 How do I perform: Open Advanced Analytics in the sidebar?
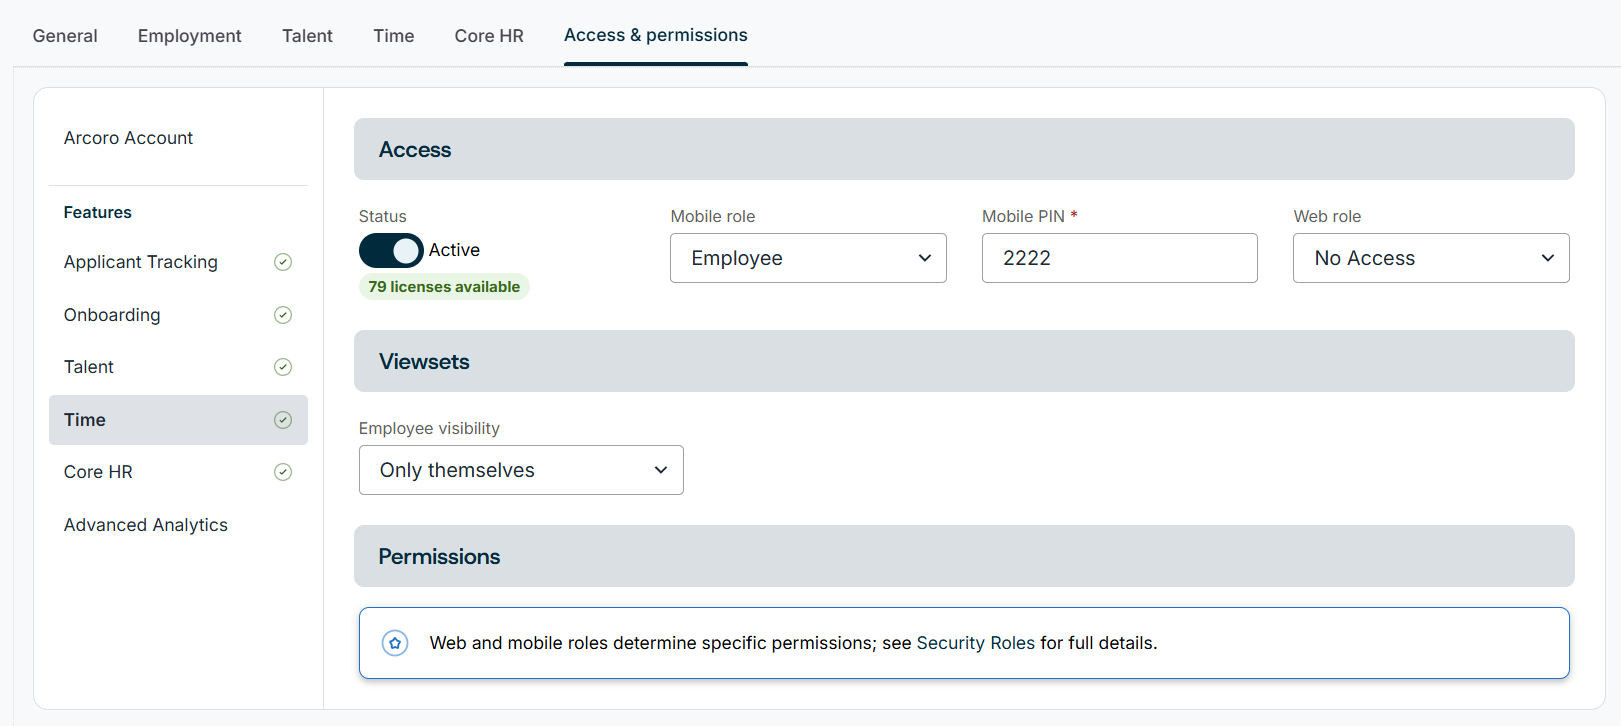click(146, 525)
